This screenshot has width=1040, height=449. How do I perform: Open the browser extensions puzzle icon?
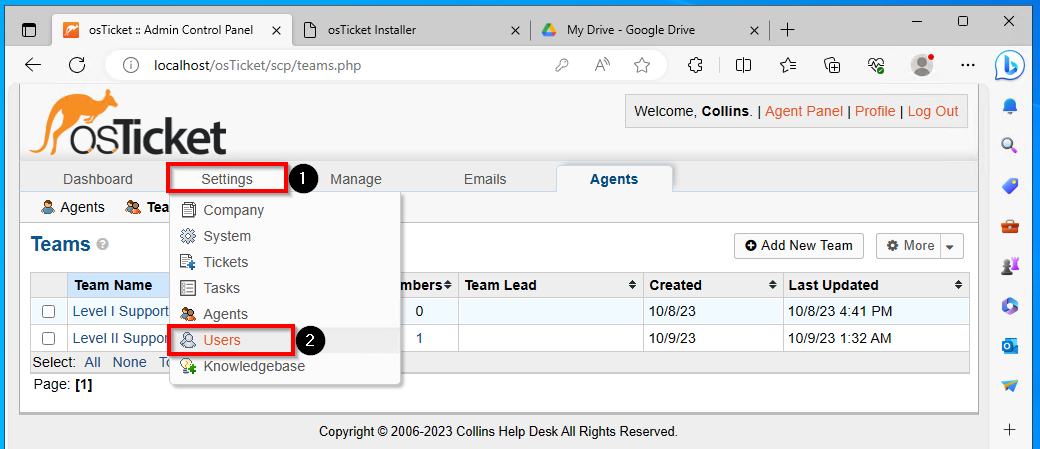(x=695, y=65)
